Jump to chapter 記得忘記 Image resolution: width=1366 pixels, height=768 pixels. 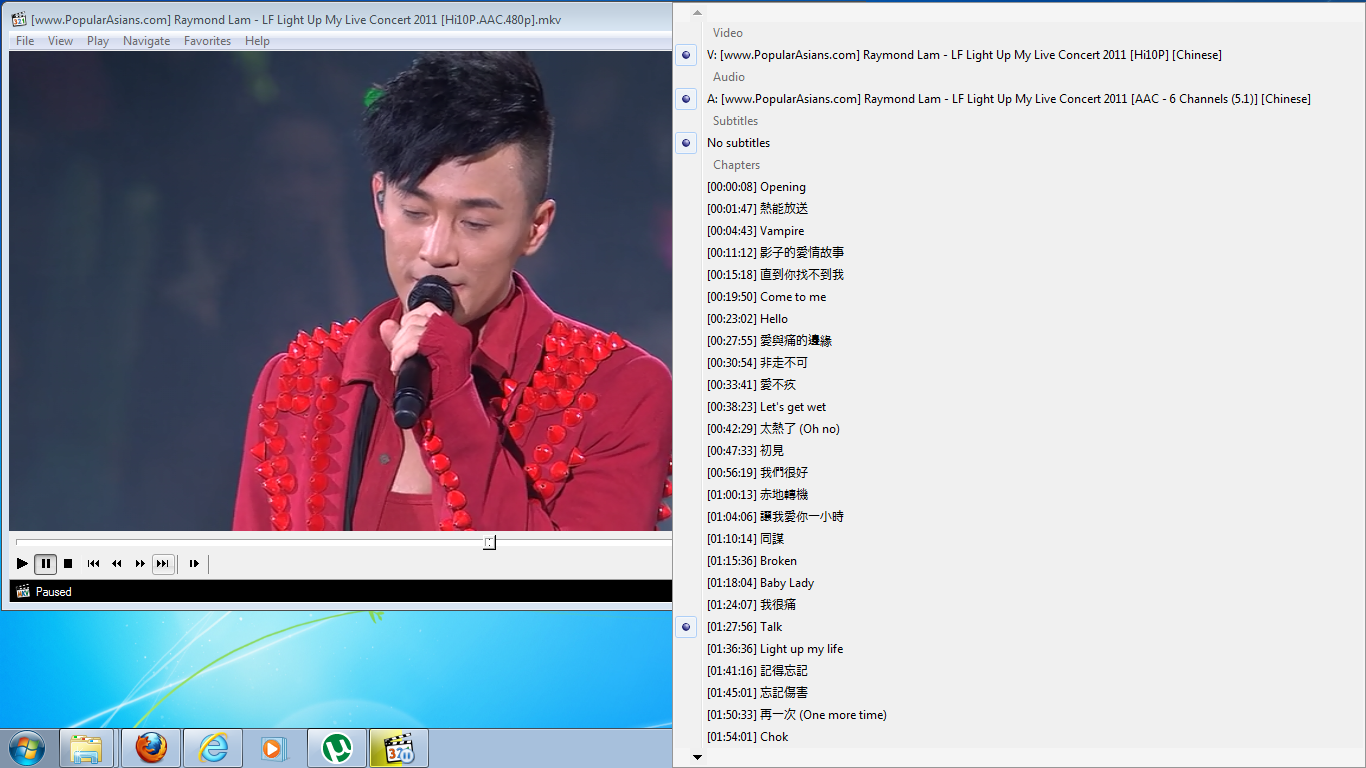click(1019, 671)
